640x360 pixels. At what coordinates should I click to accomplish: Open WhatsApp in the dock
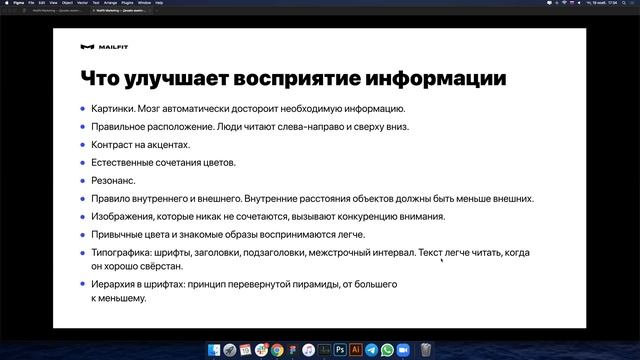pos(387,350)
